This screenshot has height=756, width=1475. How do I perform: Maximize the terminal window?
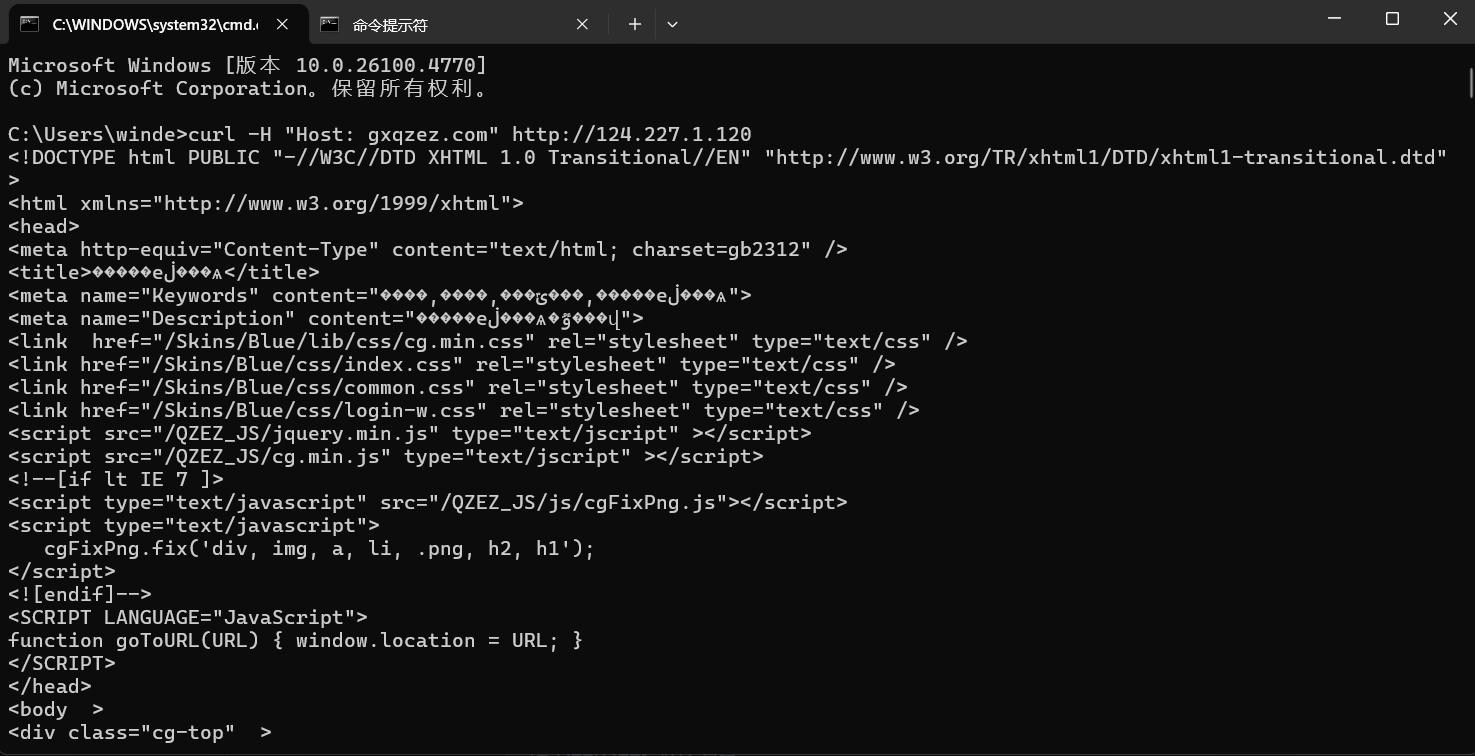pyautogui.click(x=1392, y=19)
